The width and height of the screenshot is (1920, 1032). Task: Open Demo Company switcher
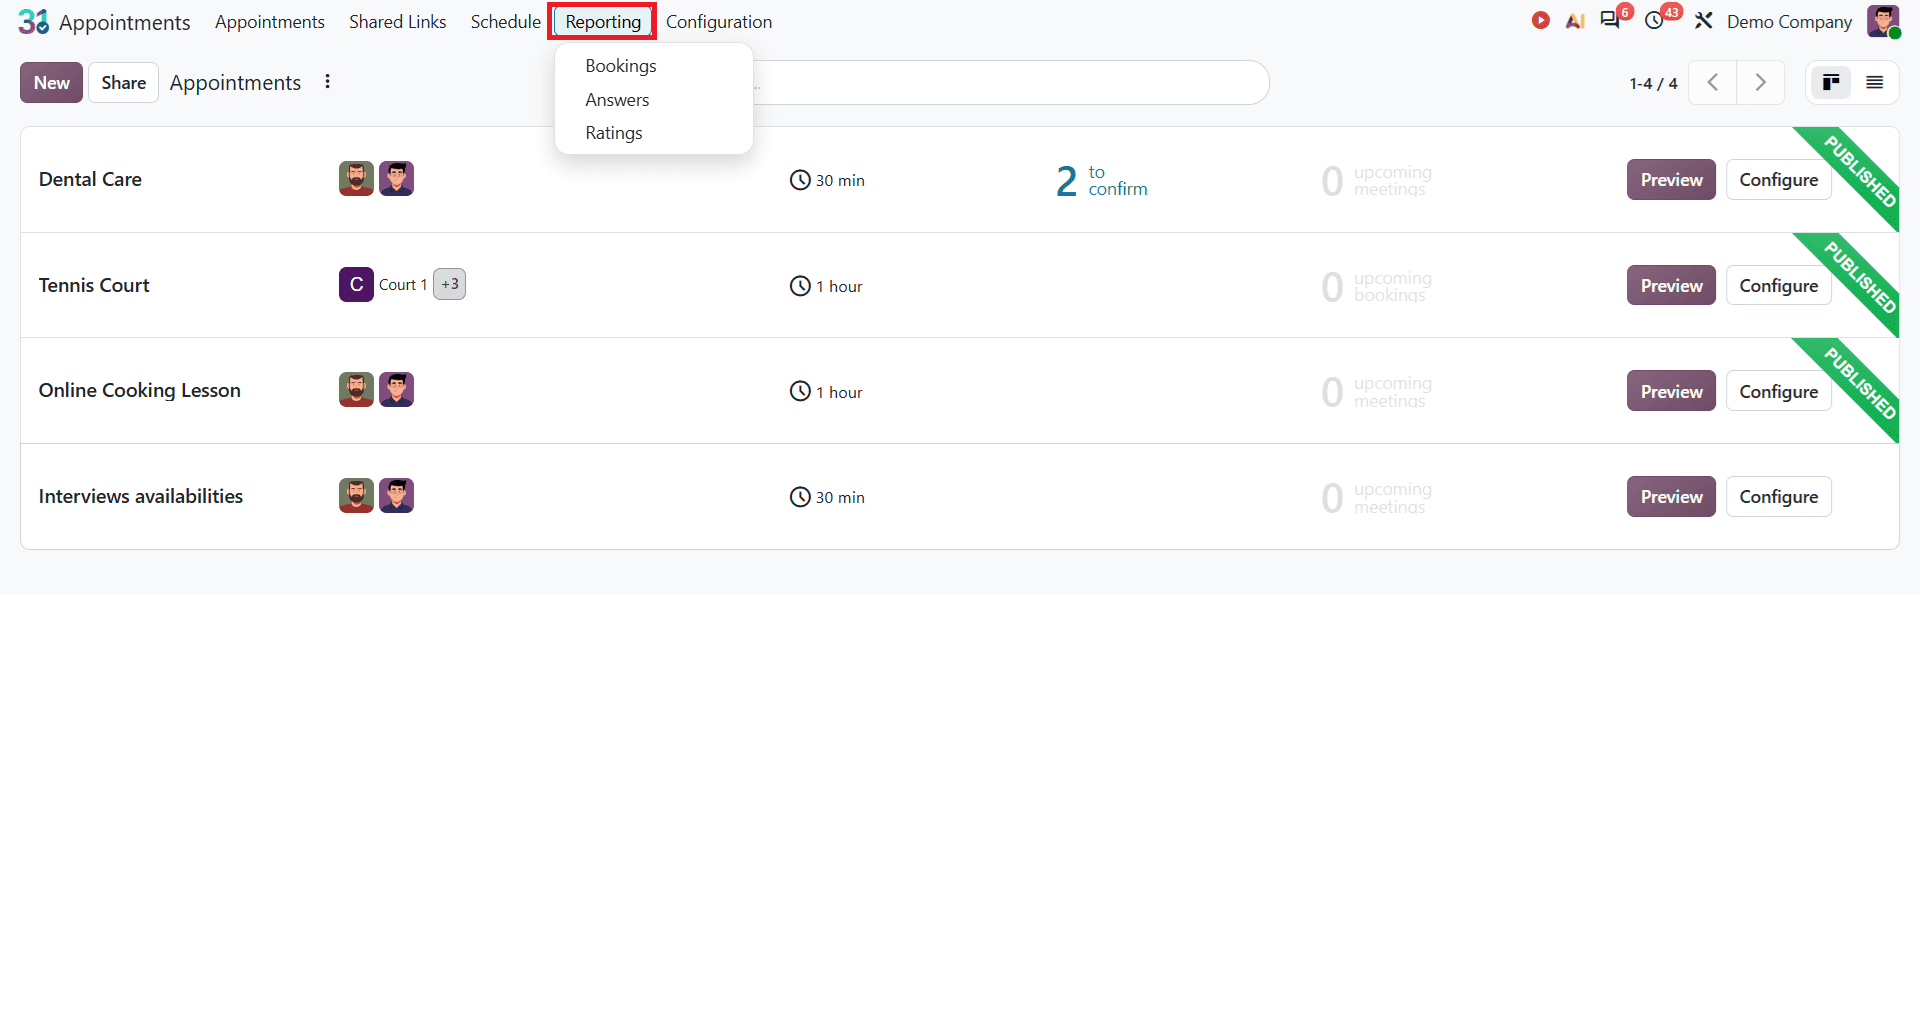[1789, 21]
